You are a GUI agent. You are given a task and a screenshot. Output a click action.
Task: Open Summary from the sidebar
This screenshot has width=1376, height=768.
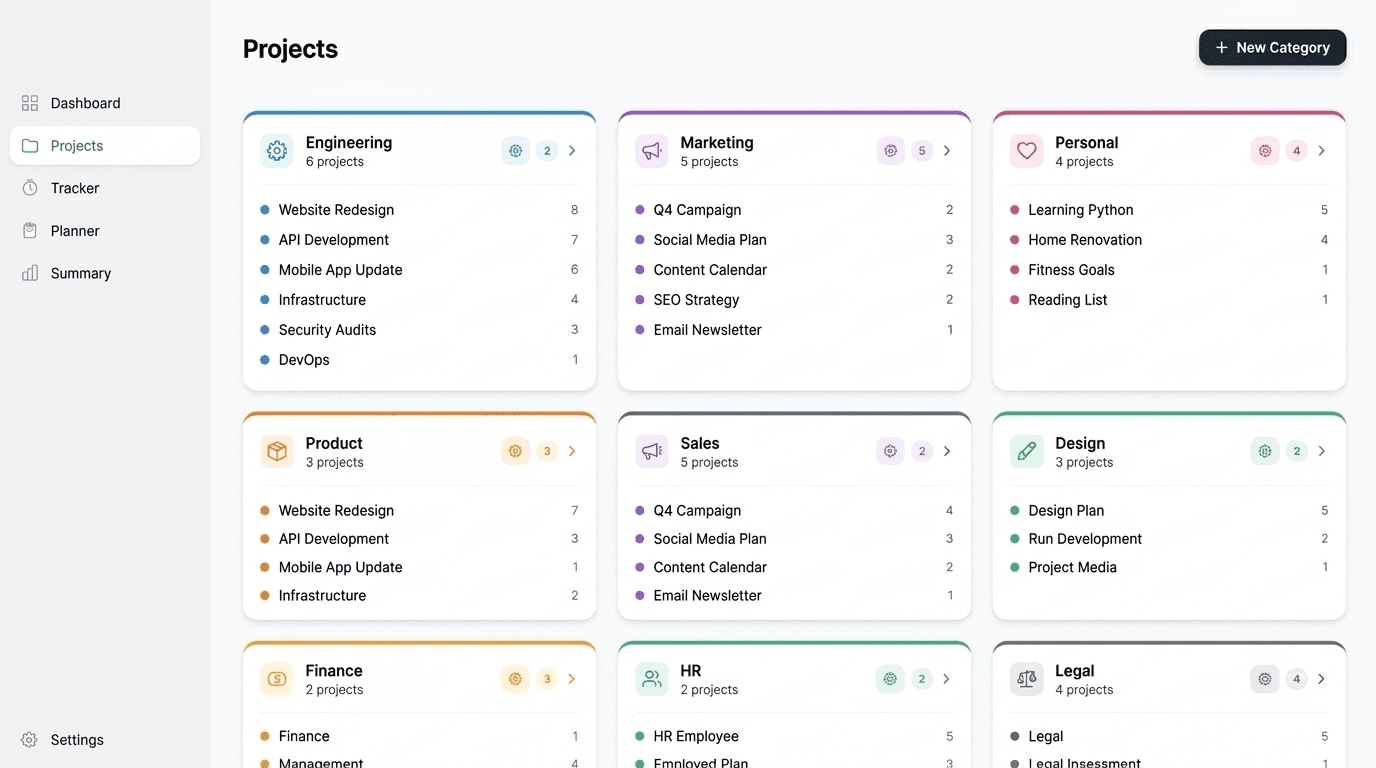coord(105,273)
